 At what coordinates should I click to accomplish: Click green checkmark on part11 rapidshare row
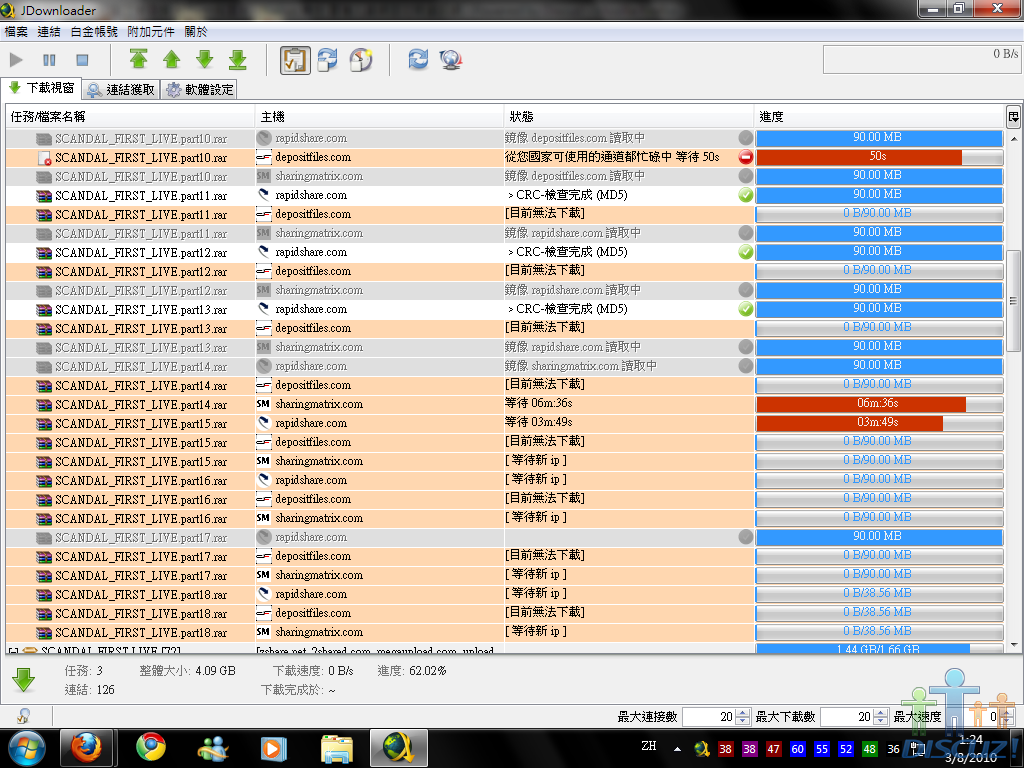click(x=745, y=195)
